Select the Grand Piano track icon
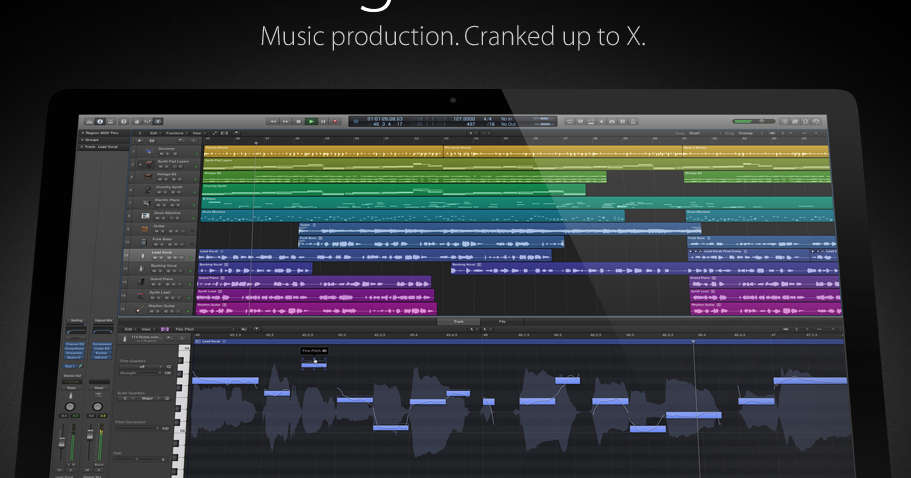Viewport: 911px width, 478px height. [x=141, y=282]
